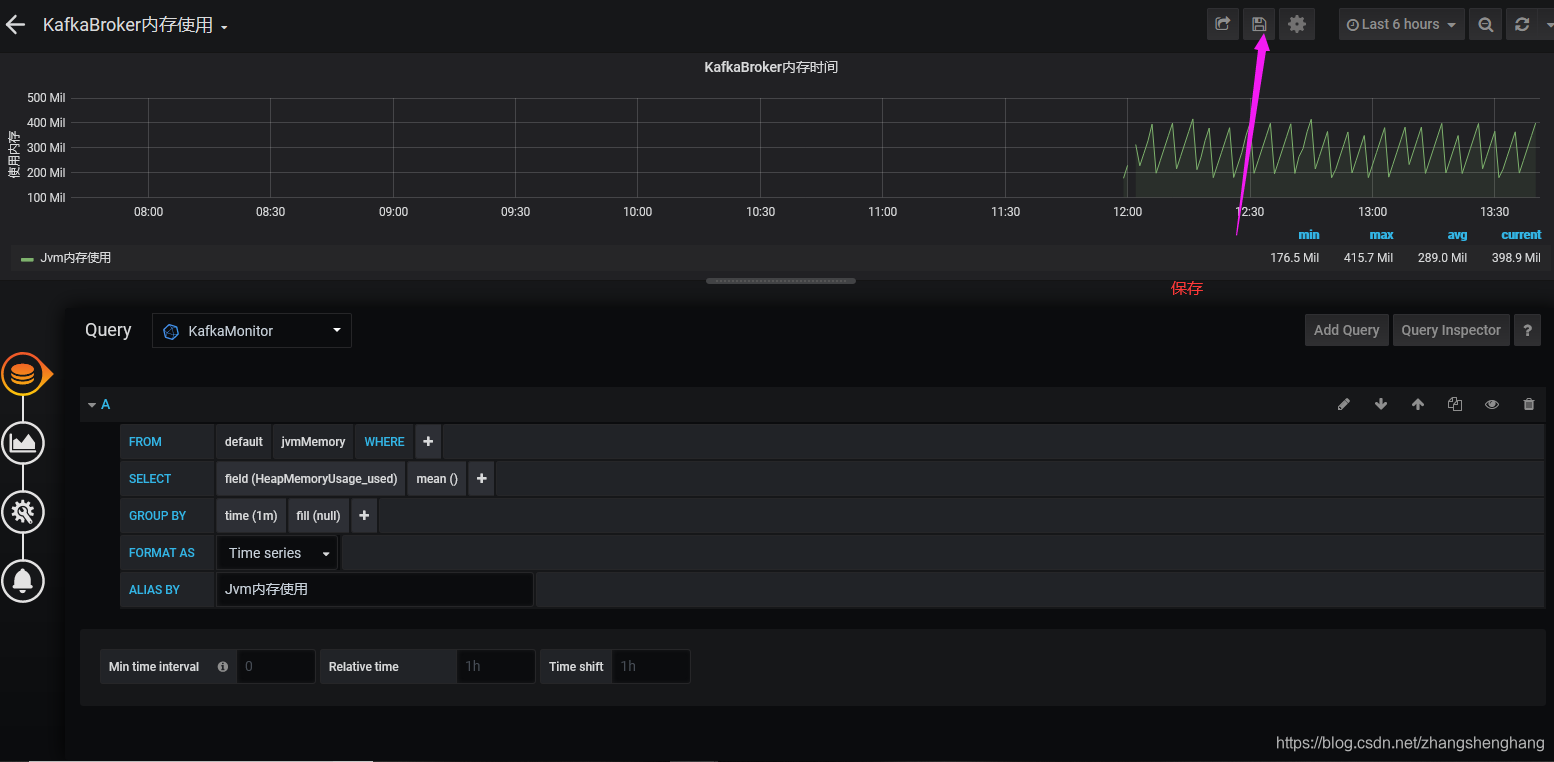
Task: Move query A up
Action: (x=1417, y=404)
